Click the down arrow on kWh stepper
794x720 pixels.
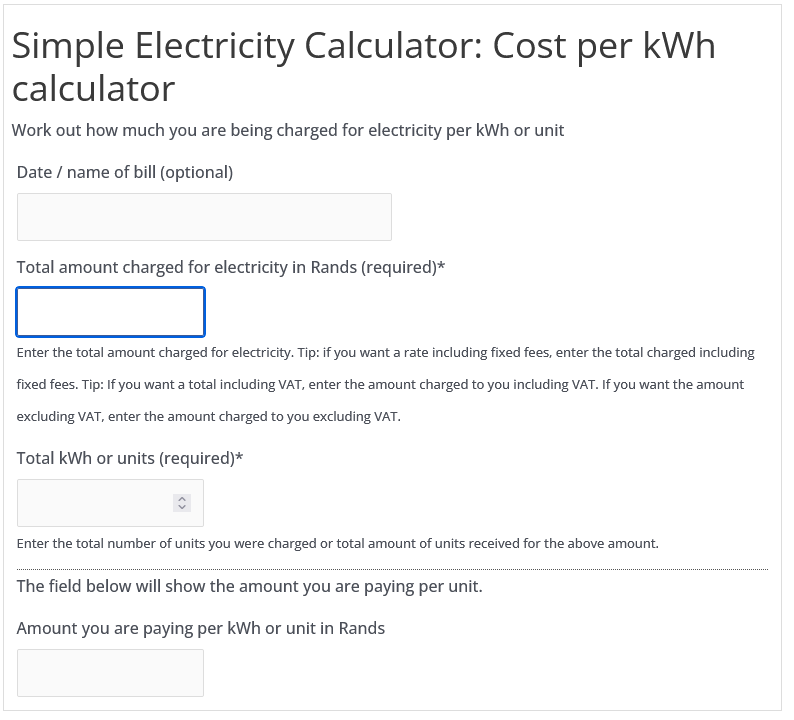pos(181,508)
